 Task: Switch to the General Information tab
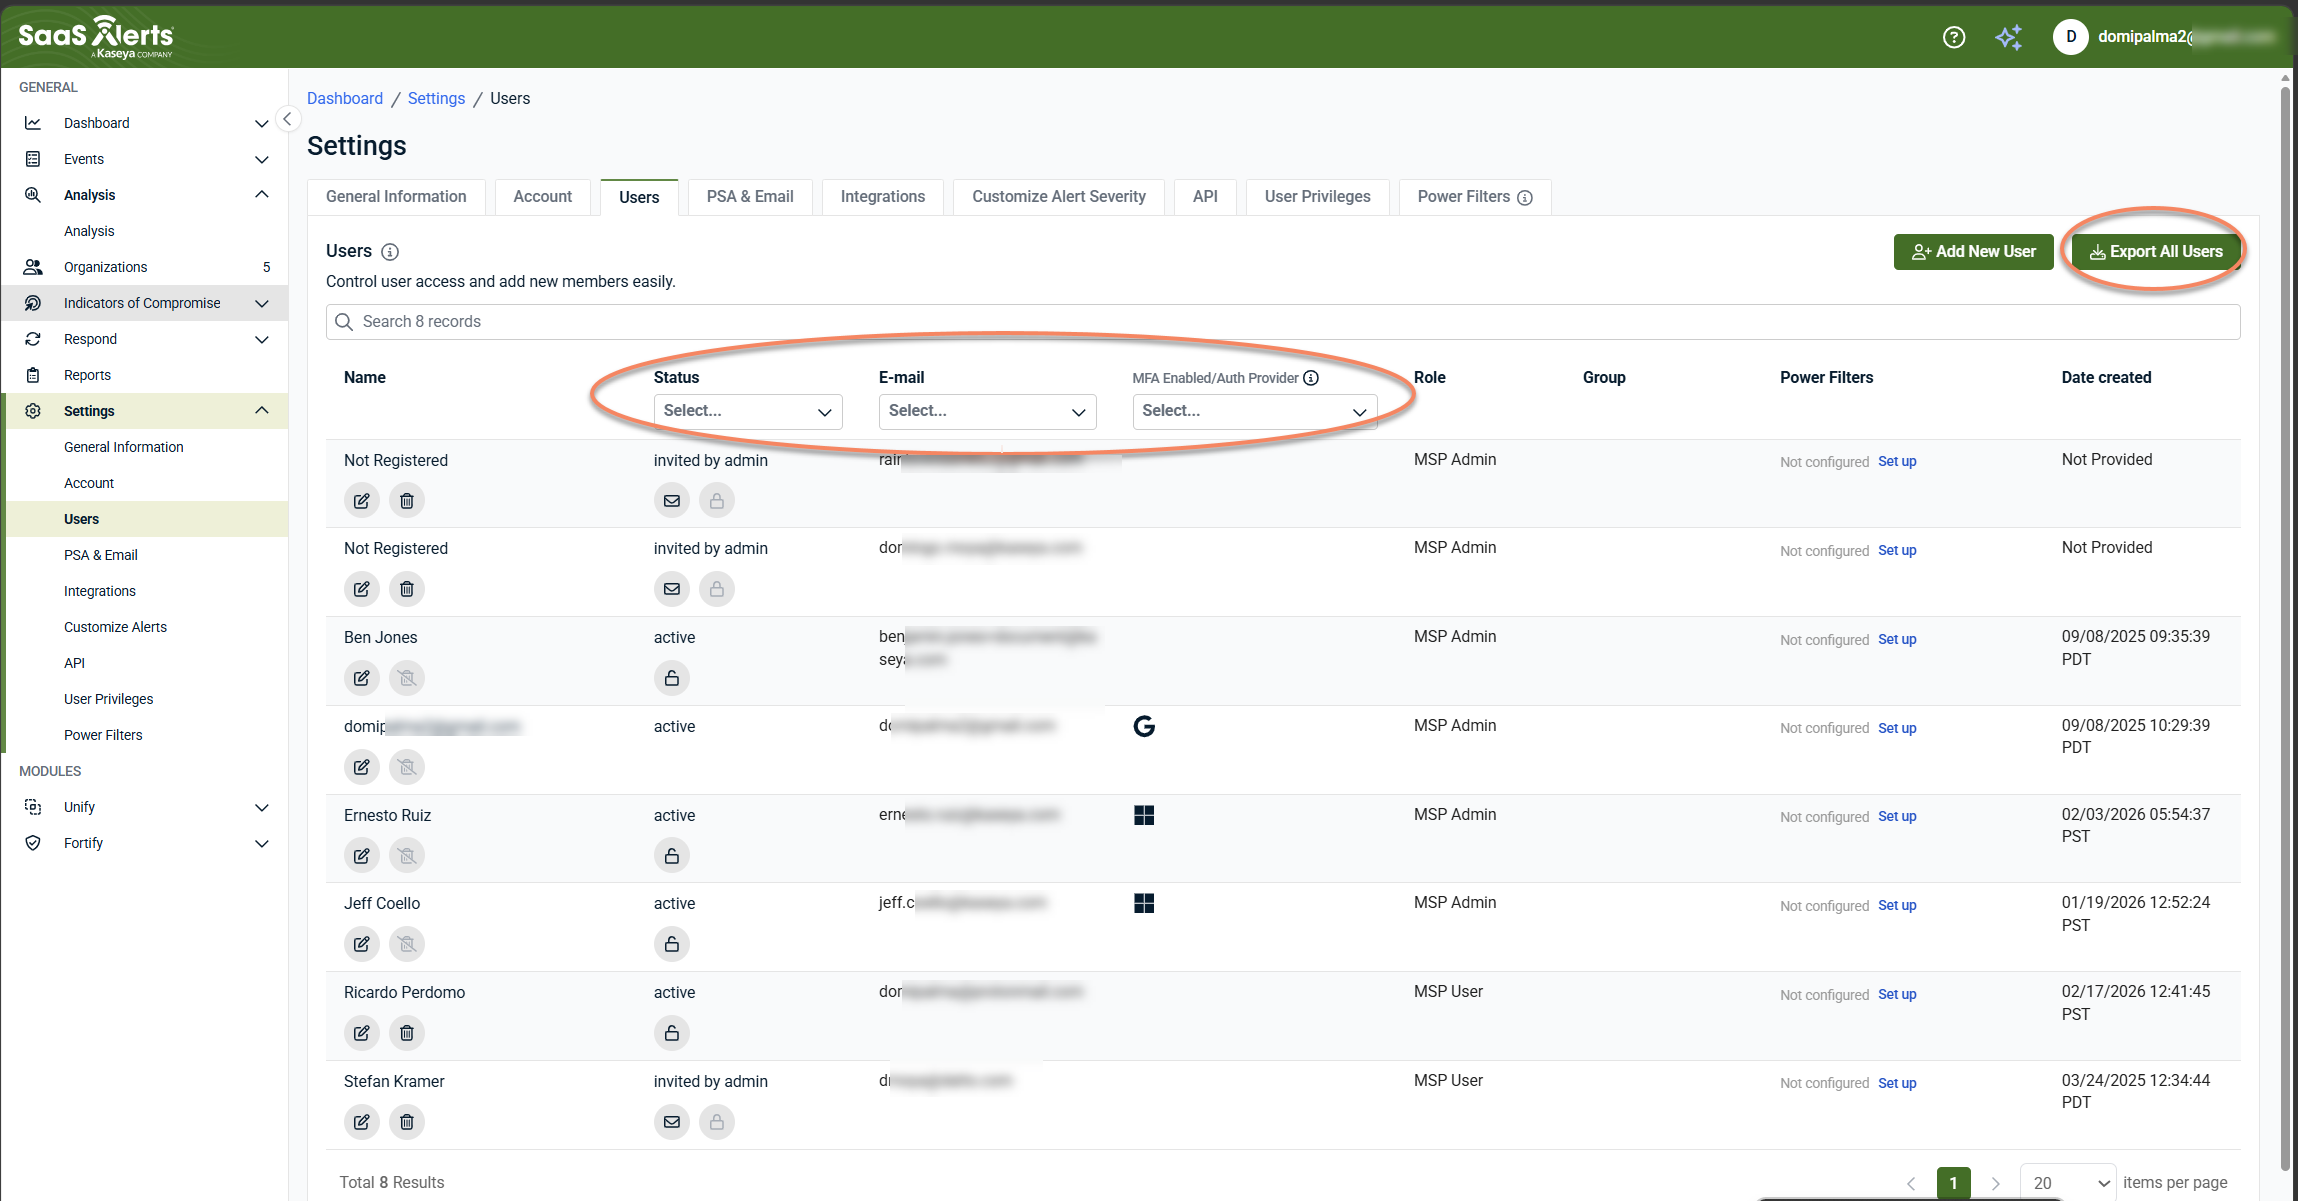tap(396, 197)
